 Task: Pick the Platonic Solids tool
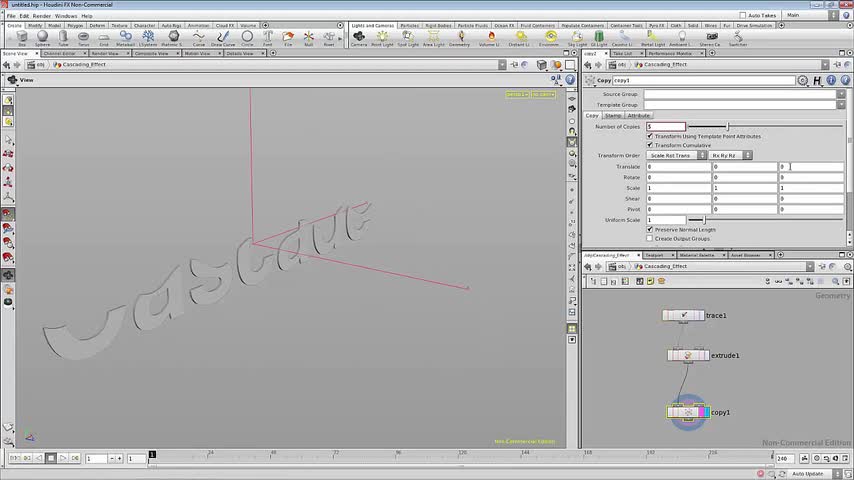coord(173,38)
